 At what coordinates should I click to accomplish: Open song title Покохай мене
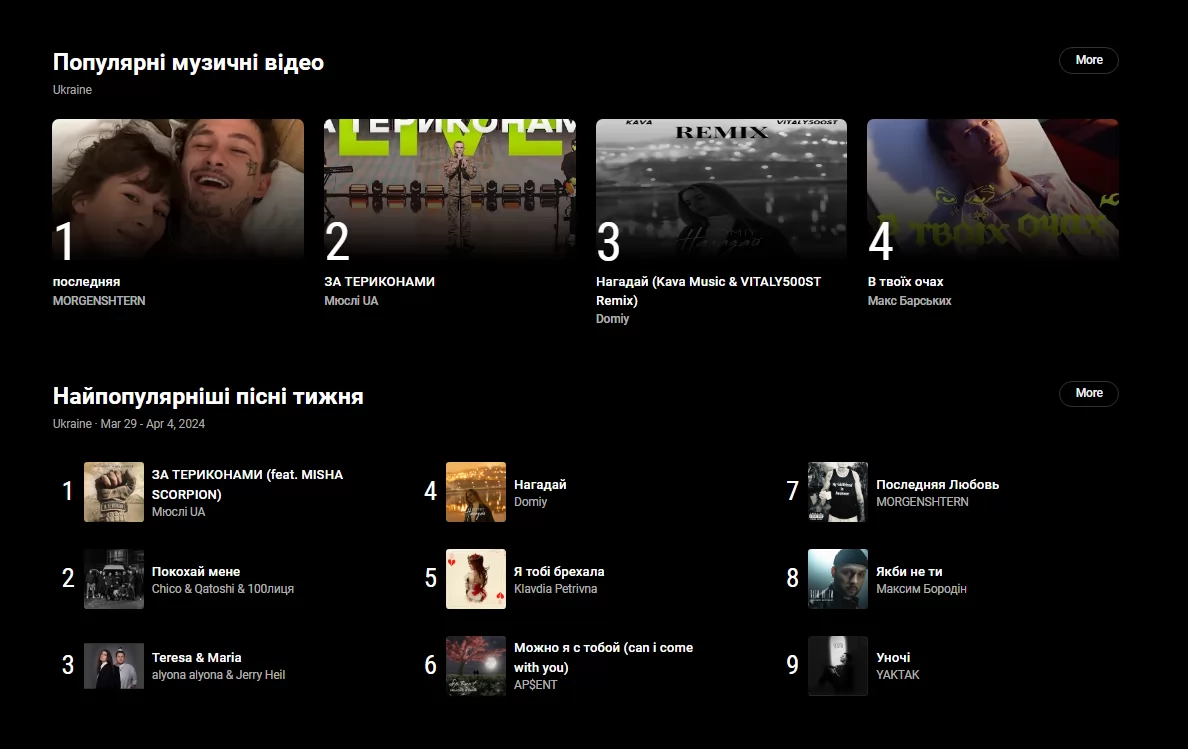point(195,572)
